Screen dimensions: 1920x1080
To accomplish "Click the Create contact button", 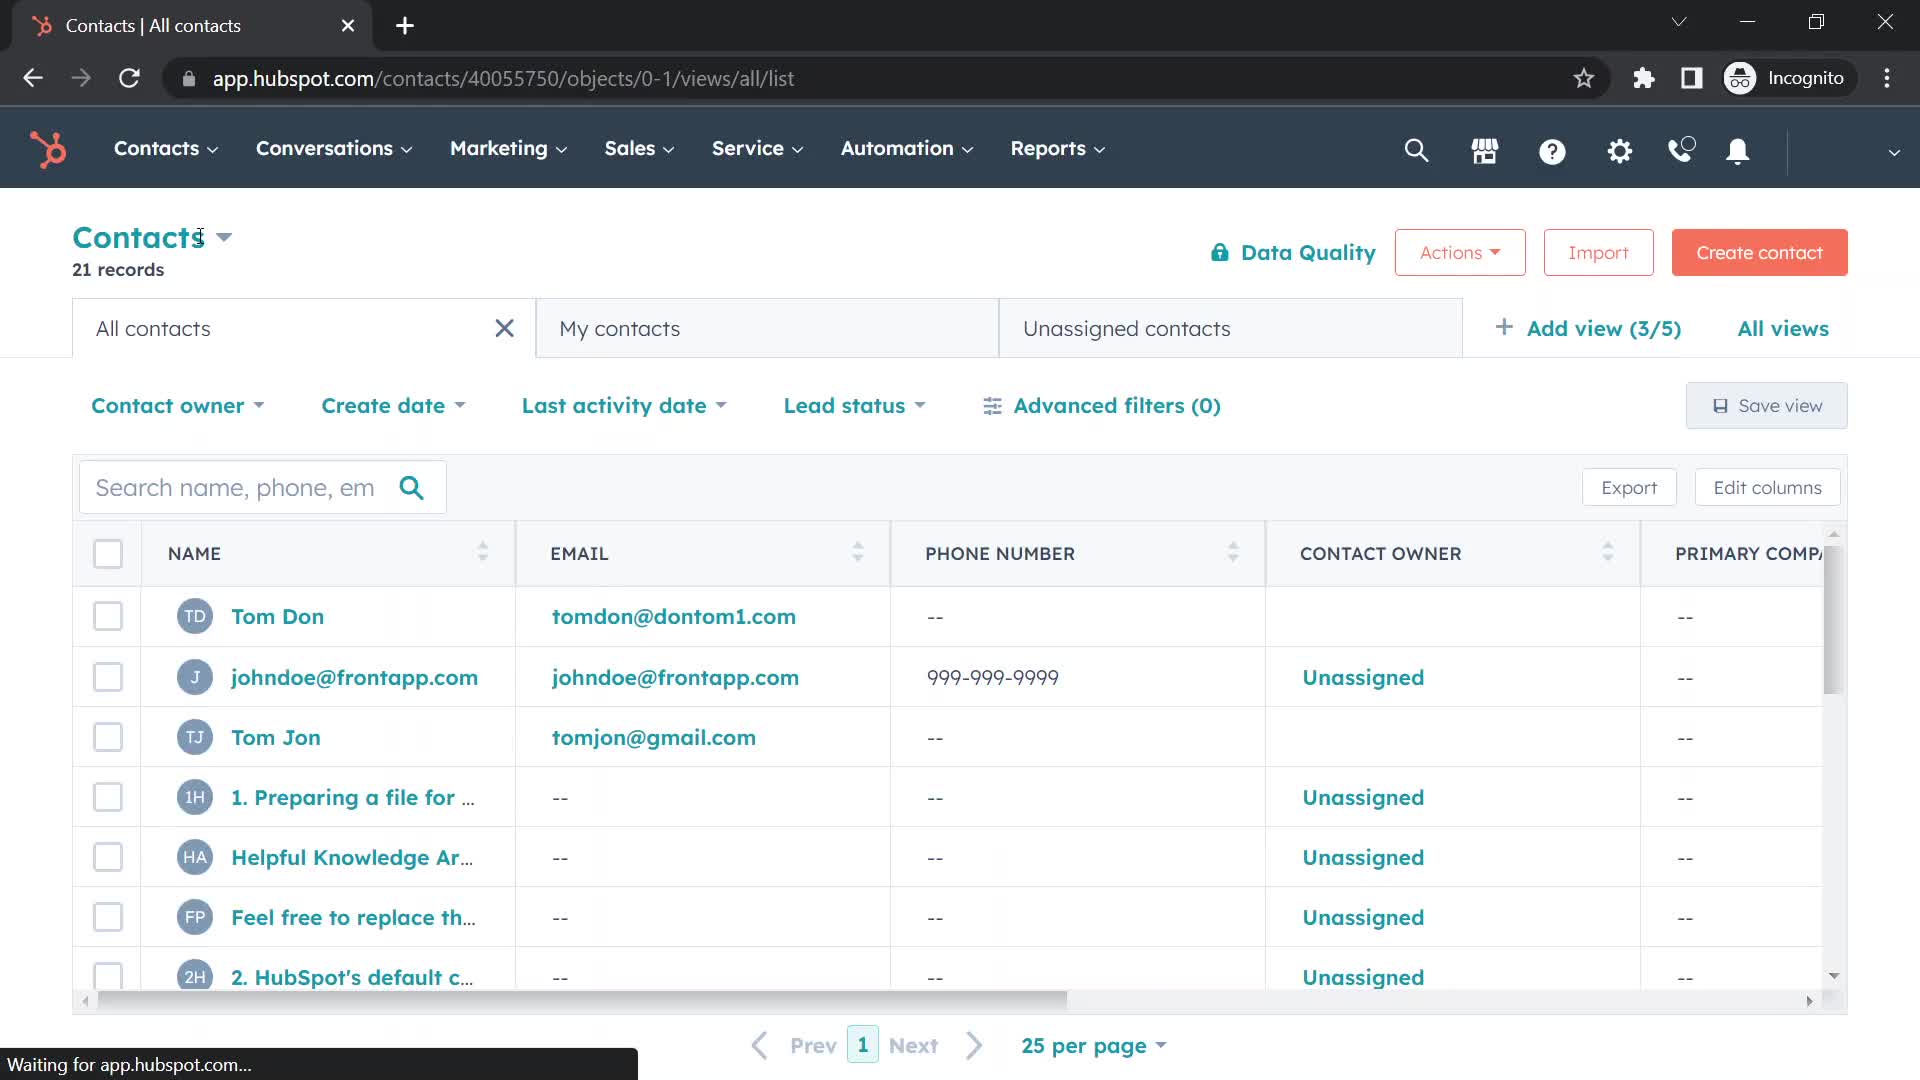I will 1759,253.
